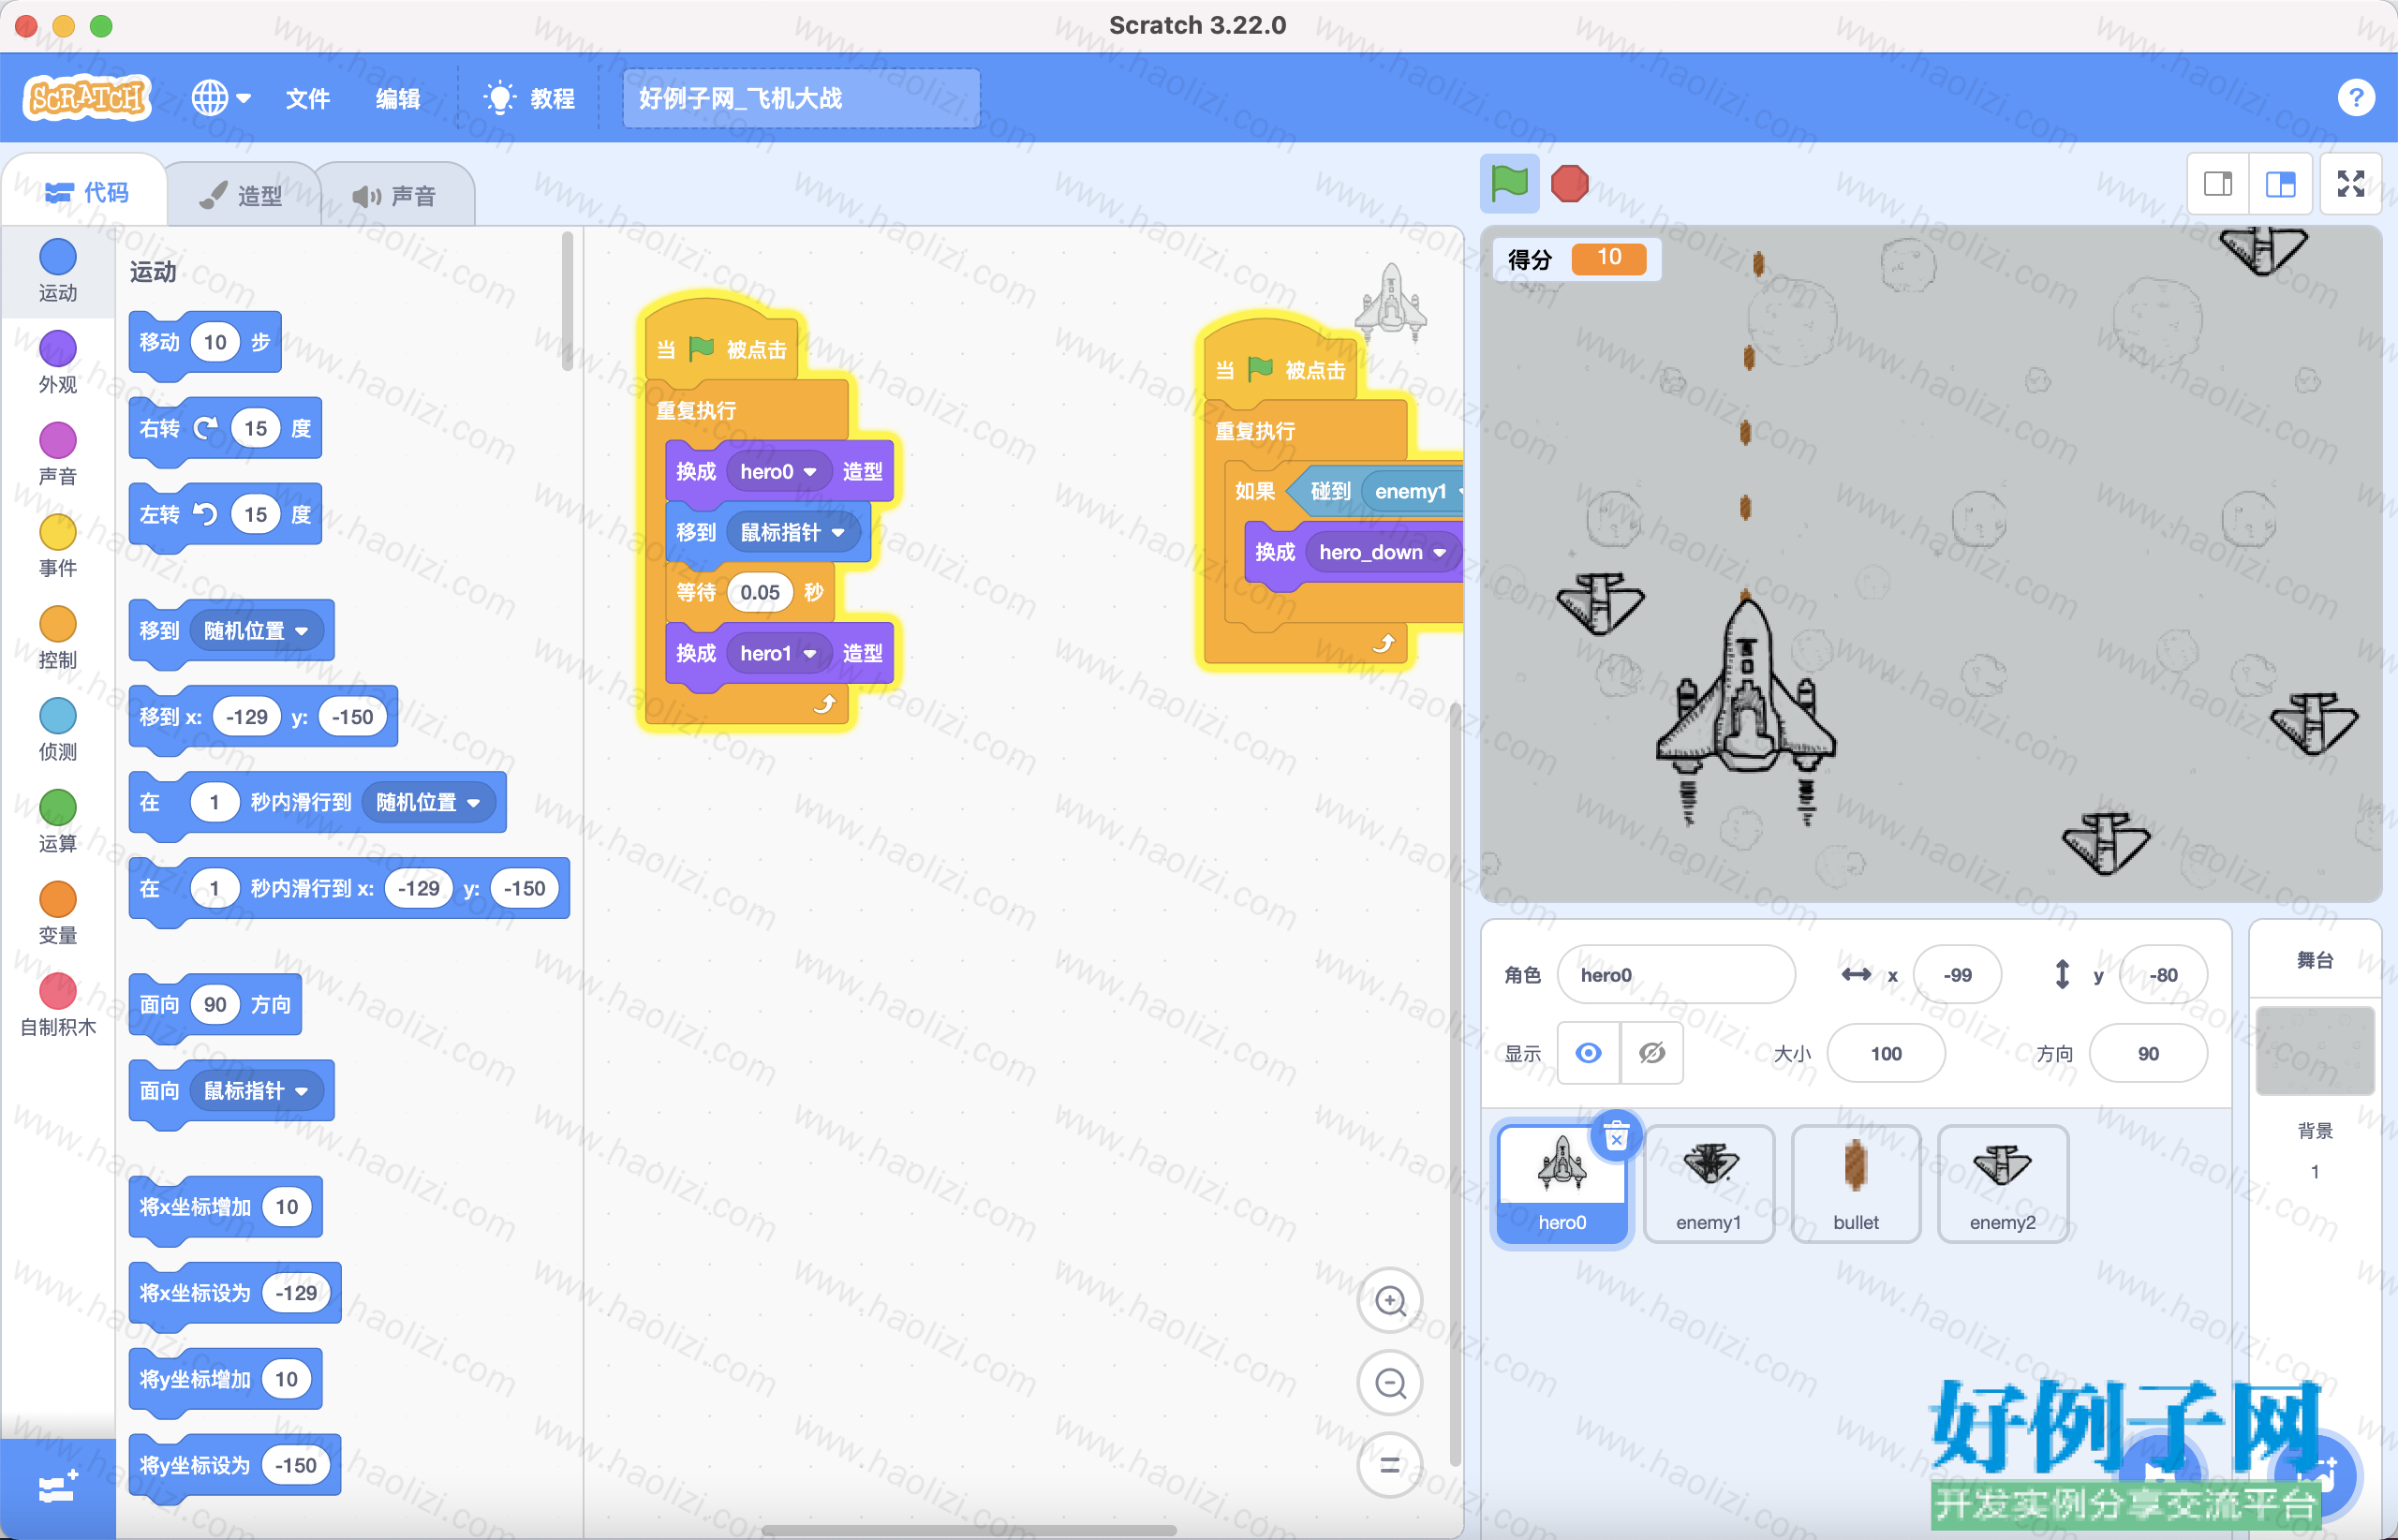Open the add extension button
The width and height of the screenshot is (2398, 1540).
[x=58, y=1488]
